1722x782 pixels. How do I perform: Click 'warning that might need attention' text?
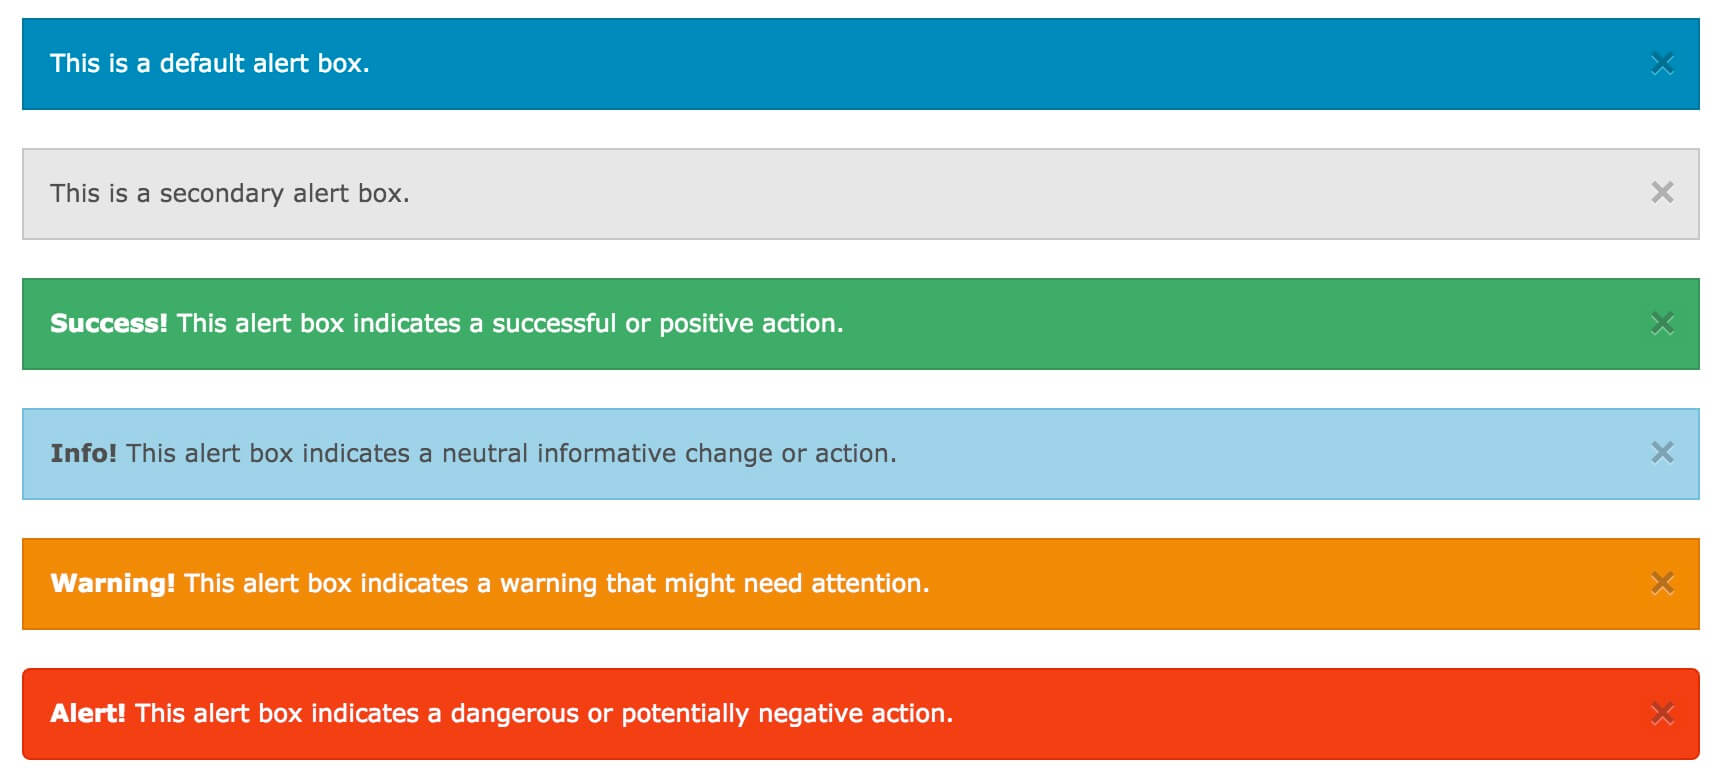[x=714, y=584]
